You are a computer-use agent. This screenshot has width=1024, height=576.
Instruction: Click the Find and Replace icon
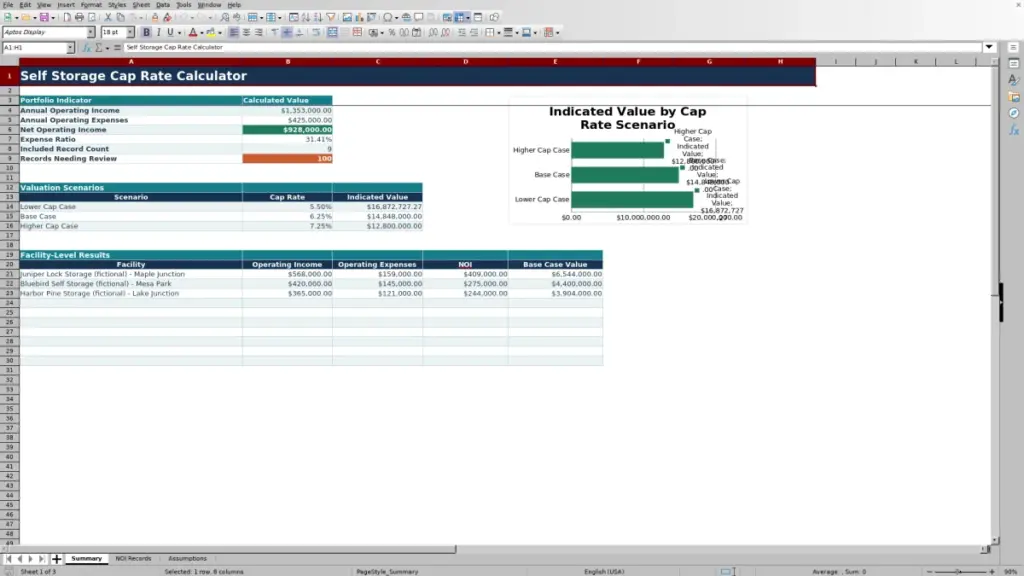(225, 18)
